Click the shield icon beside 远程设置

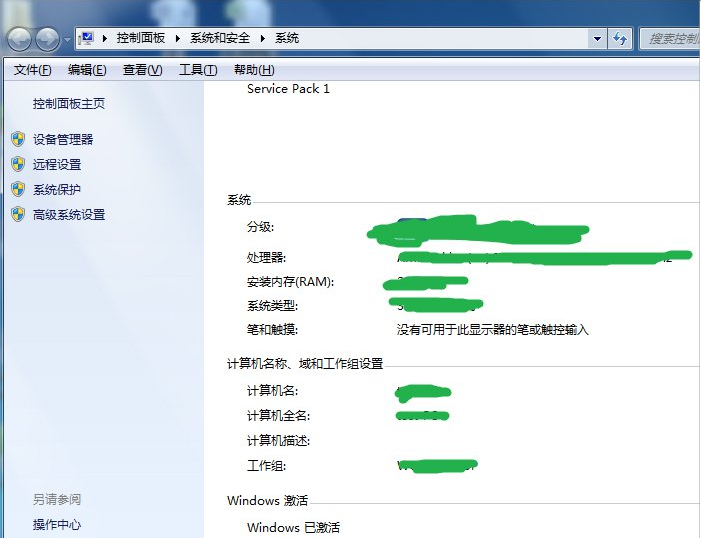coord(17,164)
